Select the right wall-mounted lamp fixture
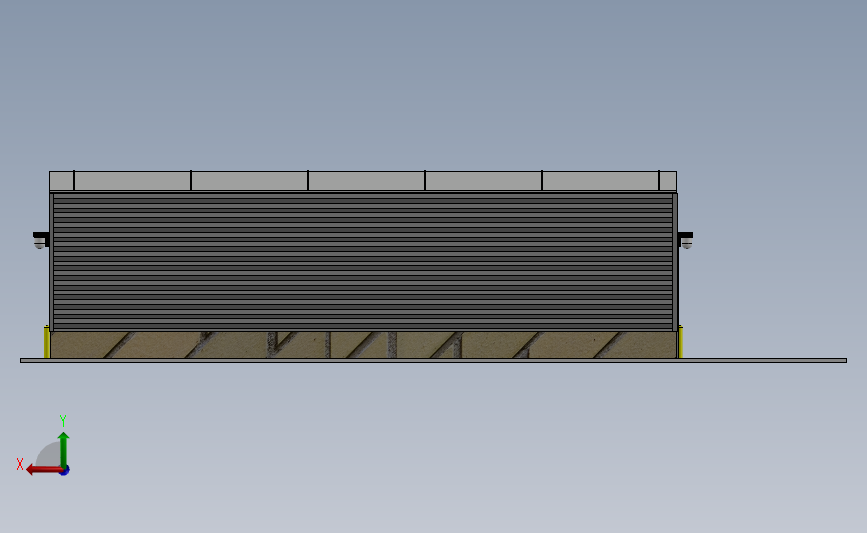Viewport: 867px width, 533px height. [x=686, y=241]
